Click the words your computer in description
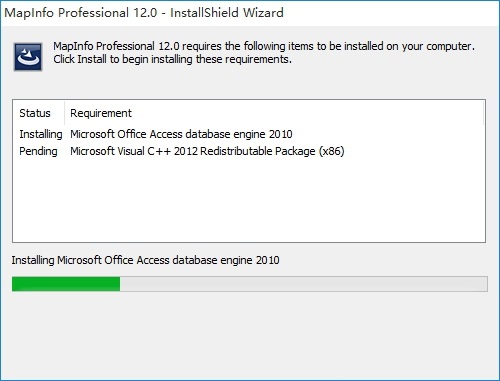 pyautogui.click(x=438, y=46)
